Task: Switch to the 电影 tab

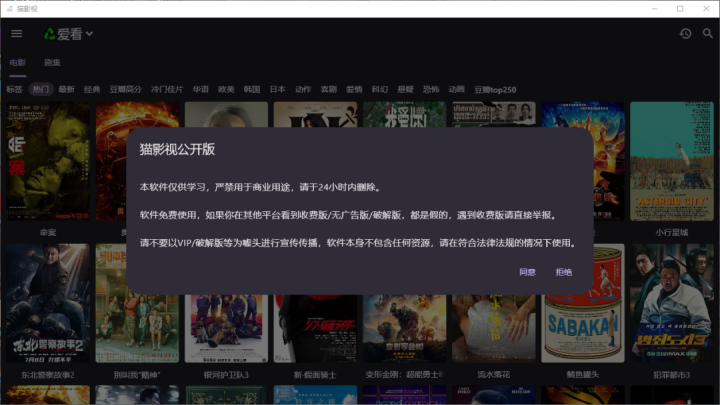Action: point(18,62)
